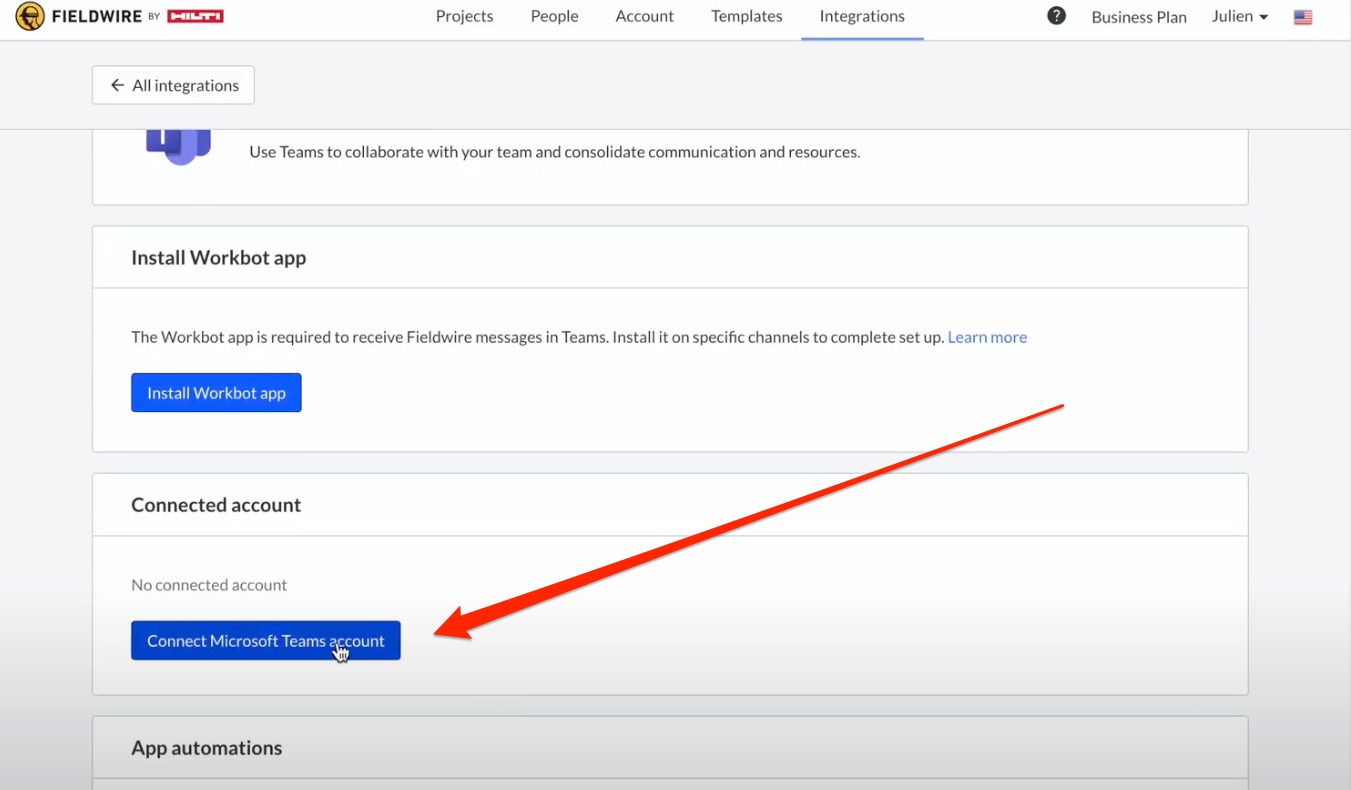Expand the Julien user dropdown
This screenshot has height=790, width=1351.
1240,17
